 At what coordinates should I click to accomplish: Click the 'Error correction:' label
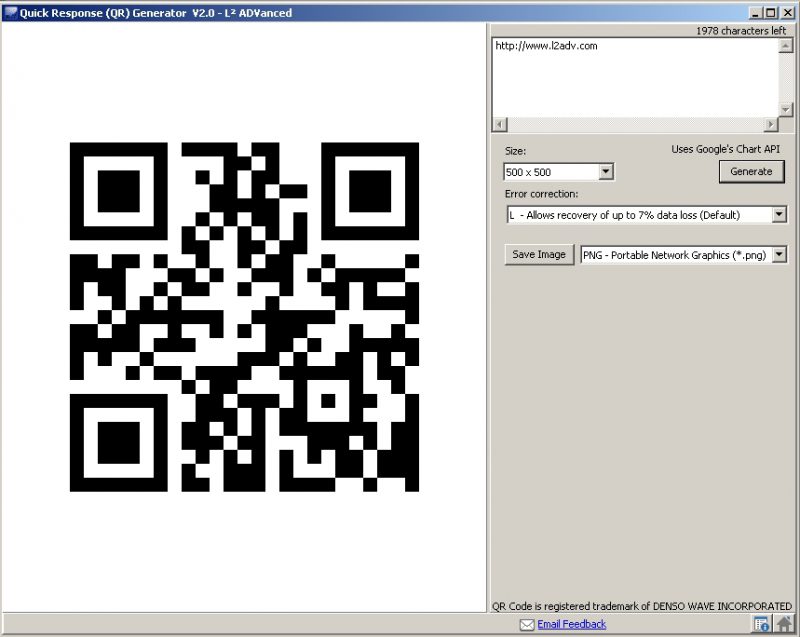pyautogui.click(x=541, y=194)
